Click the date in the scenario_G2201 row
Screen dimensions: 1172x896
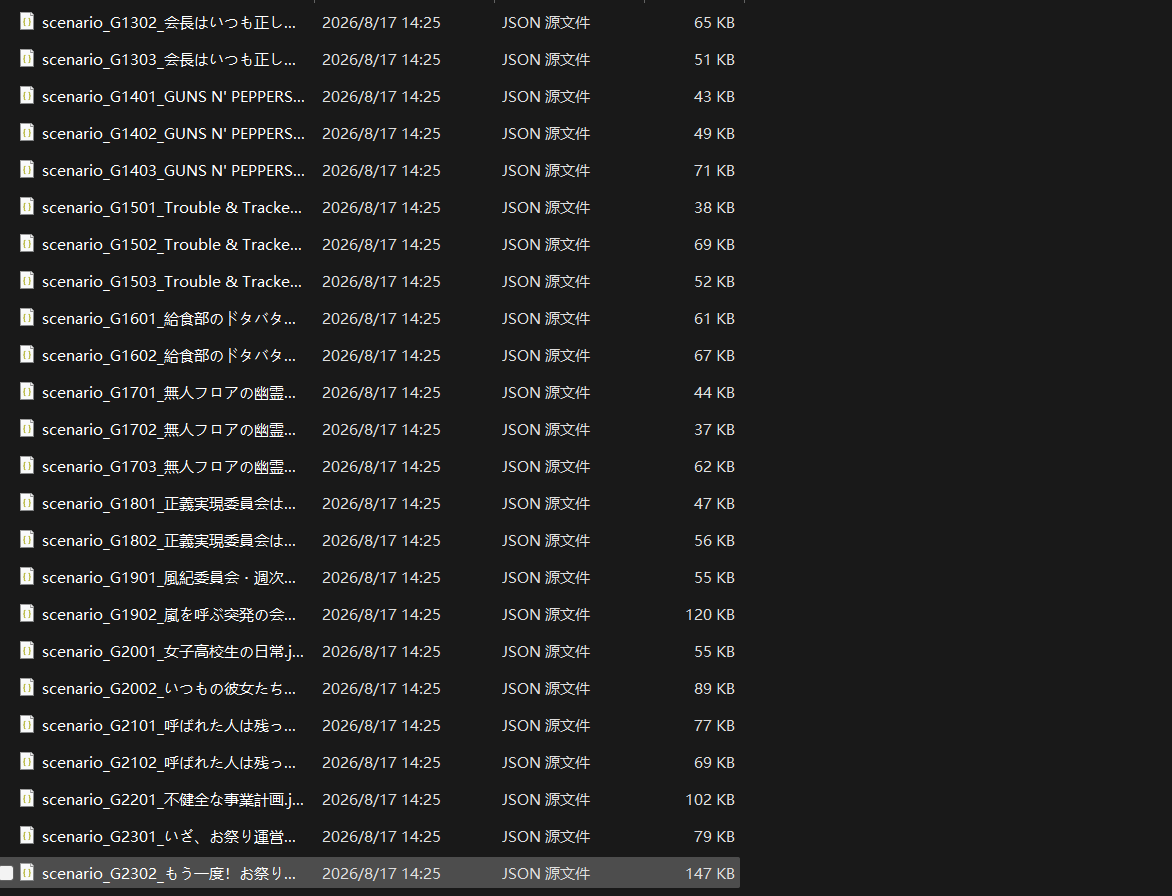(381, 800)
